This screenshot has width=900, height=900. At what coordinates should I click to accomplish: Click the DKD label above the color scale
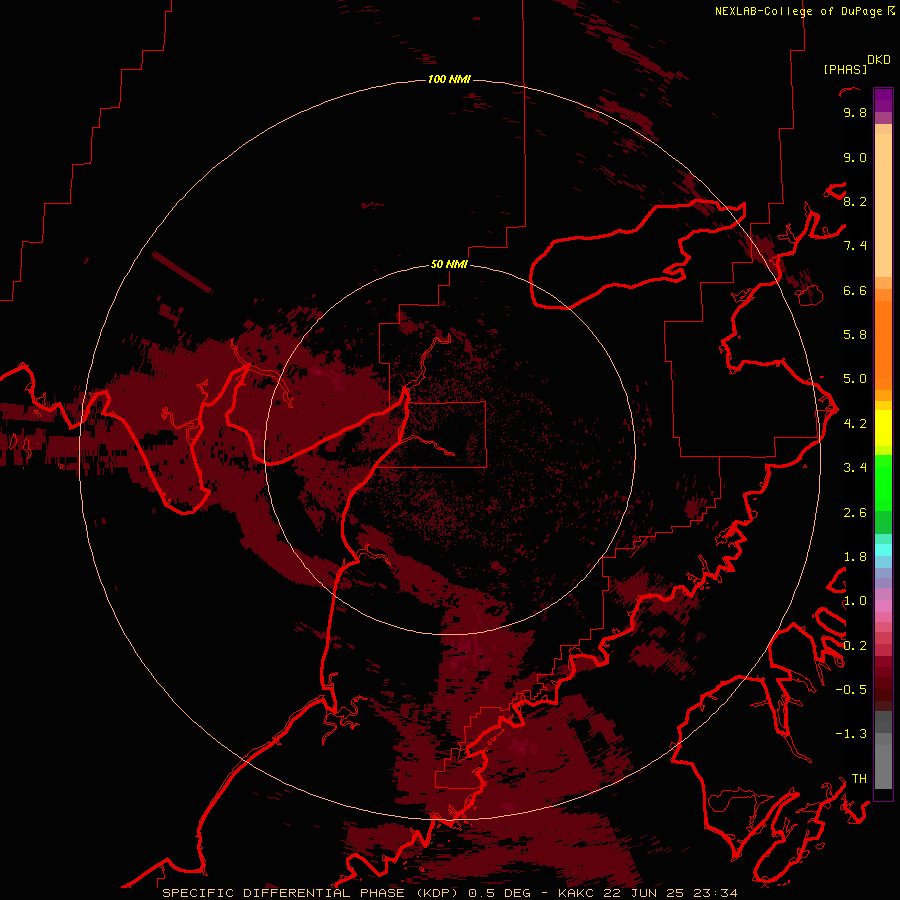pyautogui.click(x=879, y=60)
